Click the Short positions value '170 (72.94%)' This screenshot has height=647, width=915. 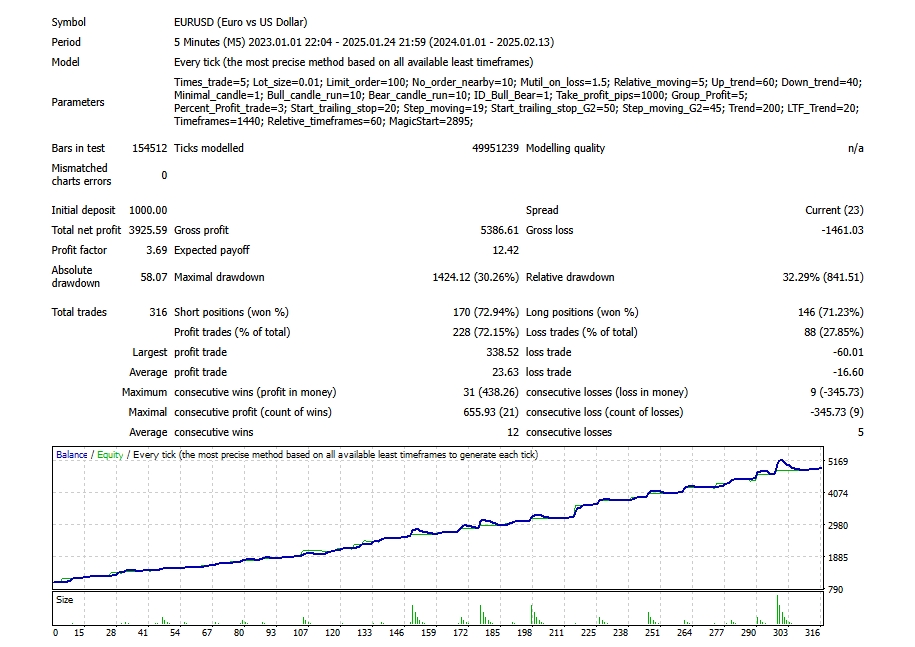click(x=486, y=312)
